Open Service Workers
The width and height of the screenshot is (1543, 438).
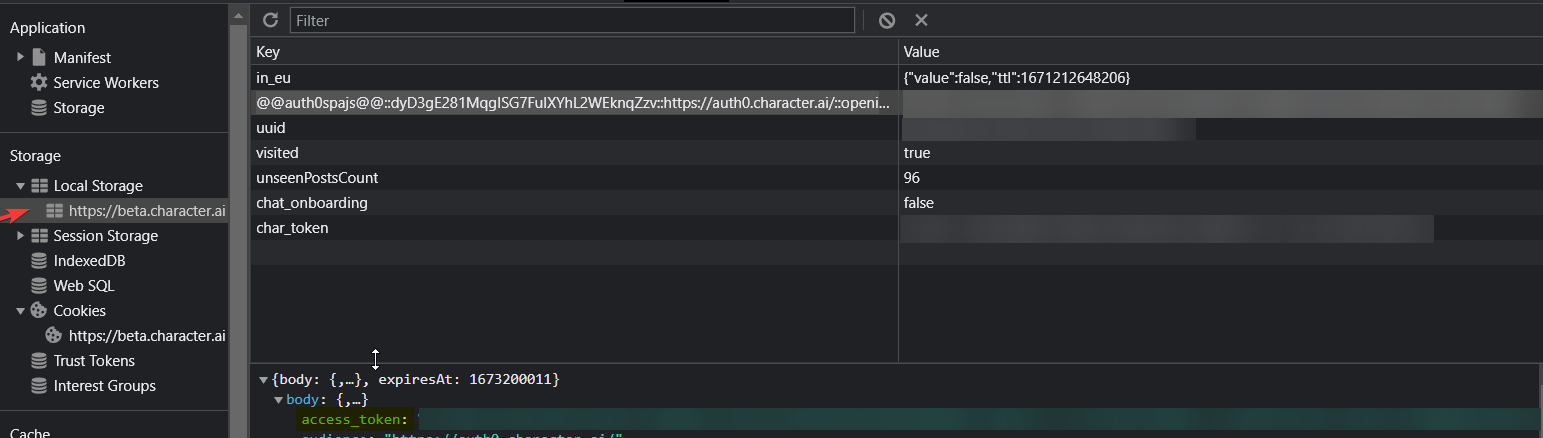pos(106,83)
